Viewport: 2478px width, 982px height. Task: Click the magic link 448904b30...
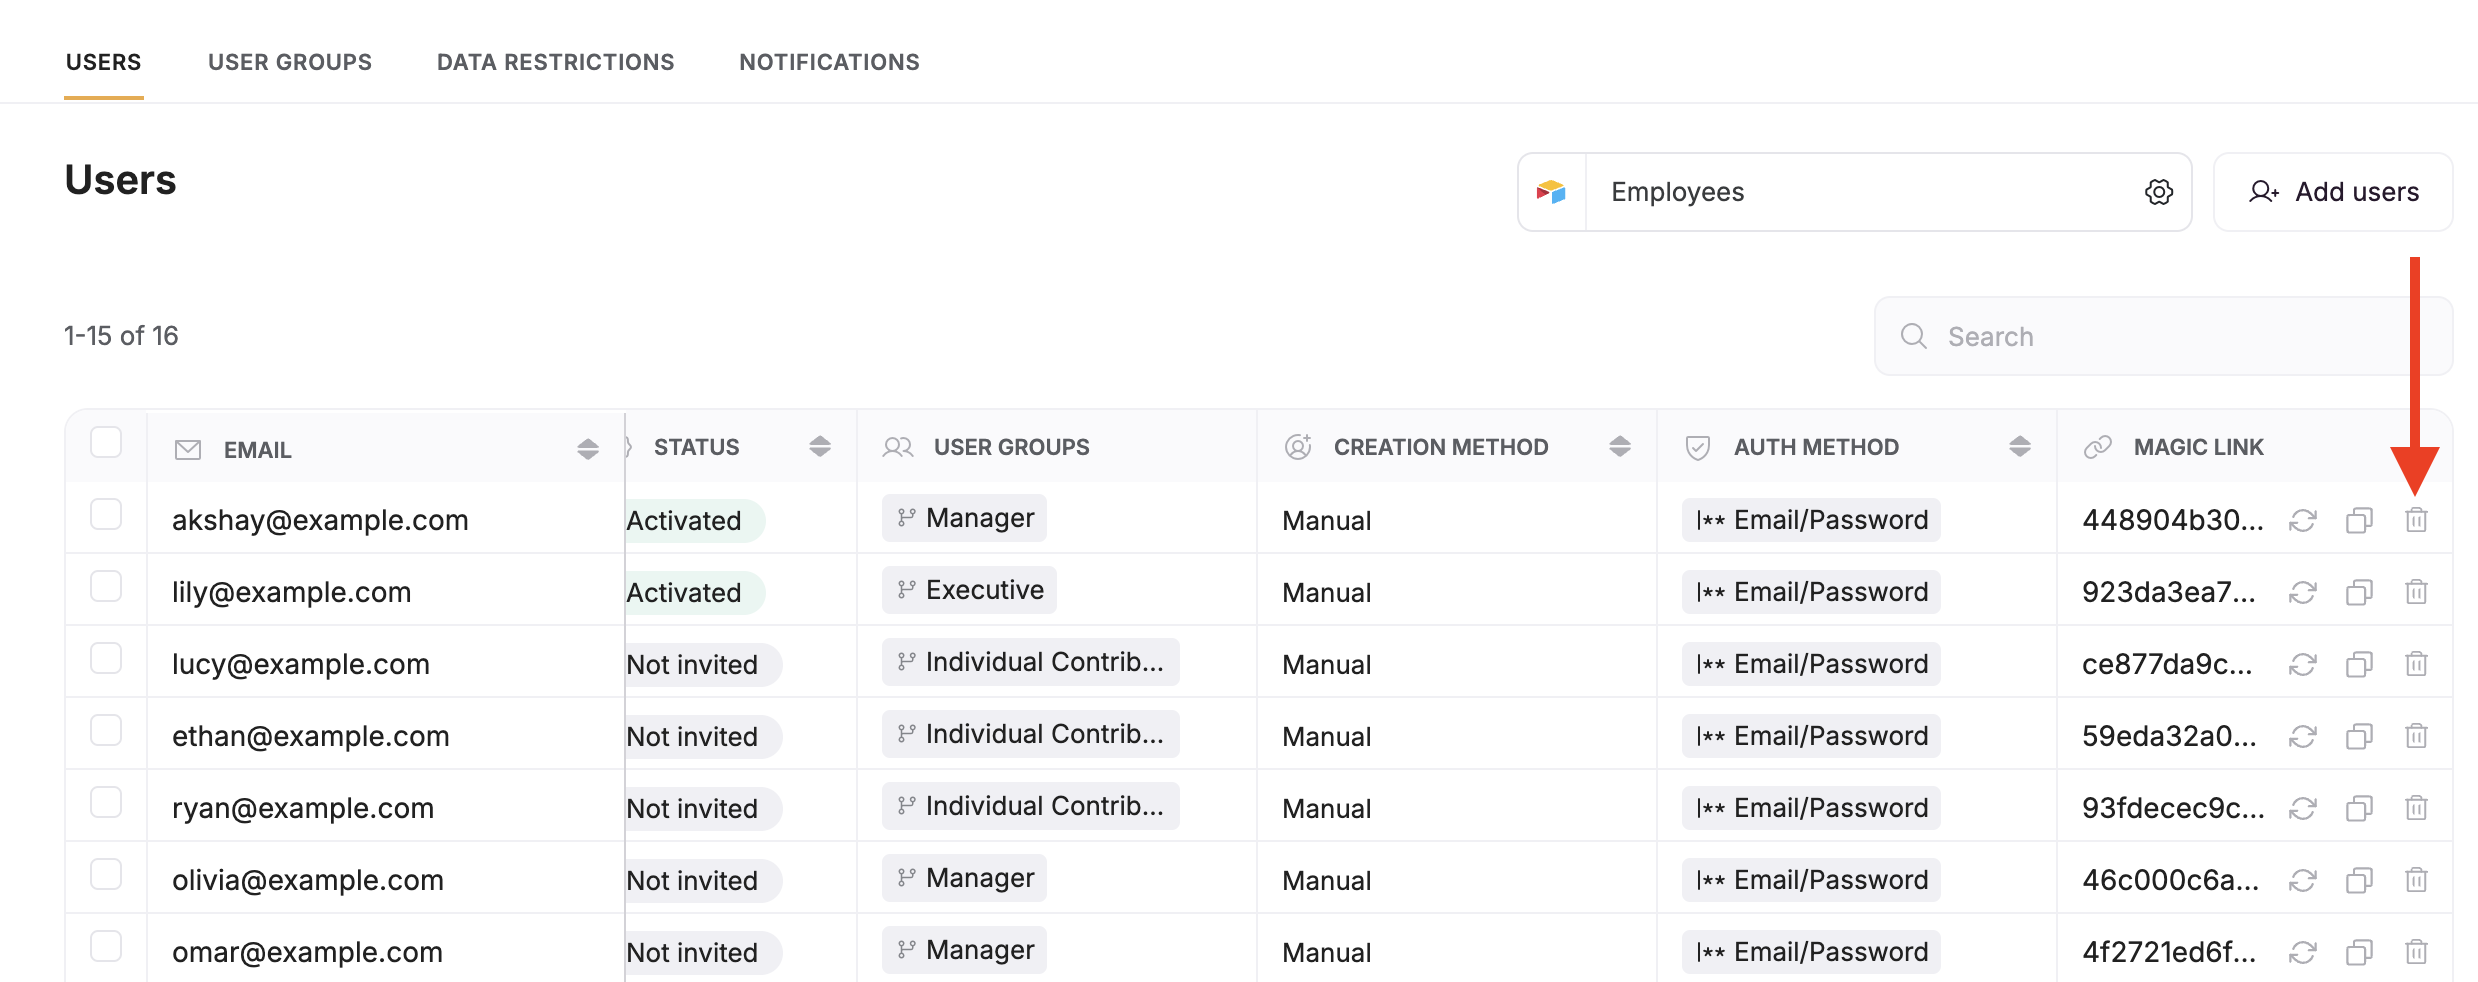coord(2172,520)
